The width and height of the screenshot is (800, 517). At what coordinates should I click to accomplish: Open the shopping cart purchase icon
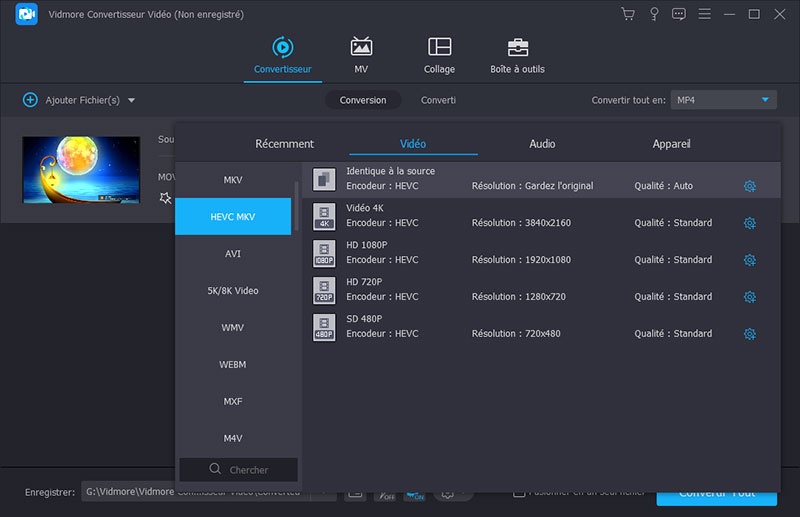[627, 14]
